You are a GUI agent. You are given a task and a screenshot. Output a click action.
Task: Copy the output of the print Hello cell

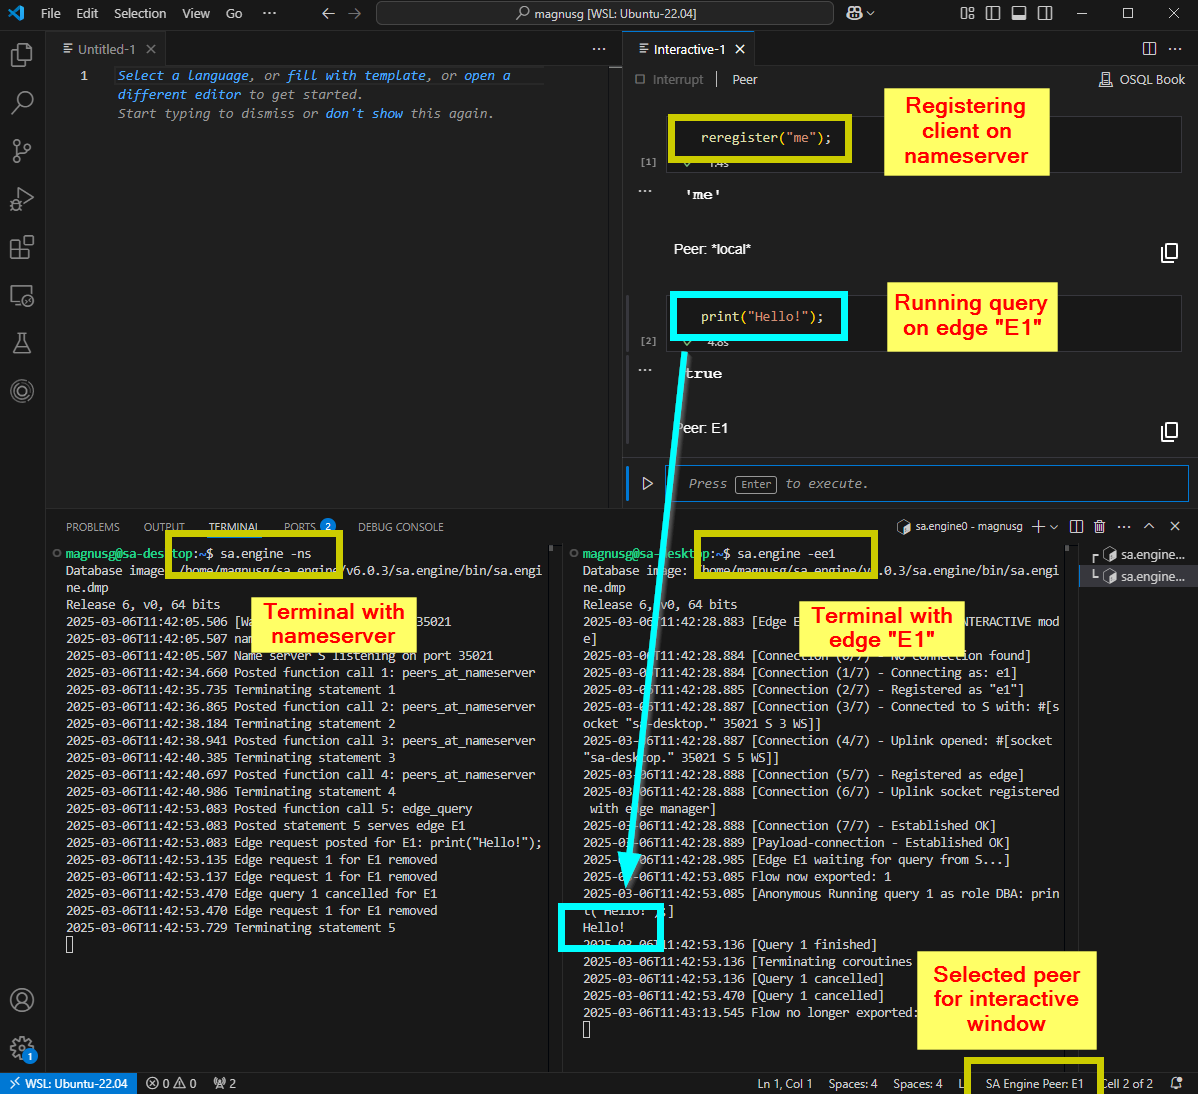pos(1169,432)
